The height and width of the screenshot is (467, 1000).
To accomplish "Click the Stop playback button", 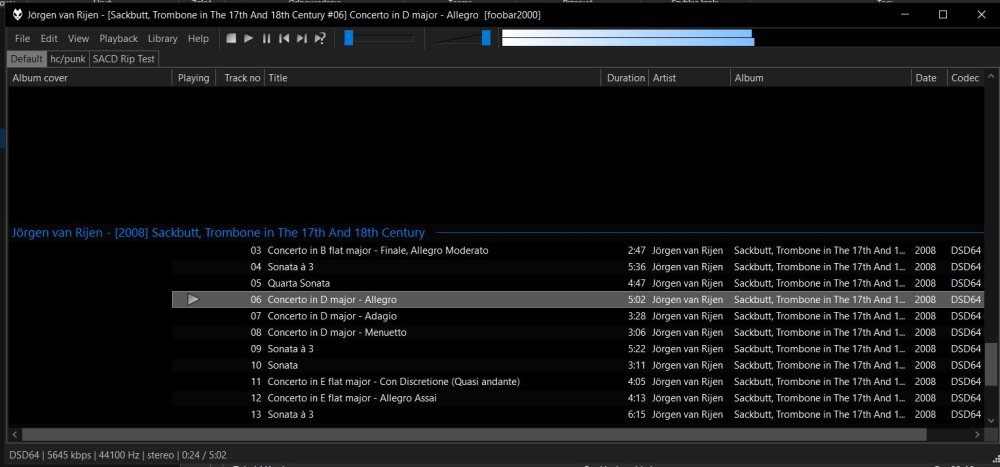I will tap(231, 38).
